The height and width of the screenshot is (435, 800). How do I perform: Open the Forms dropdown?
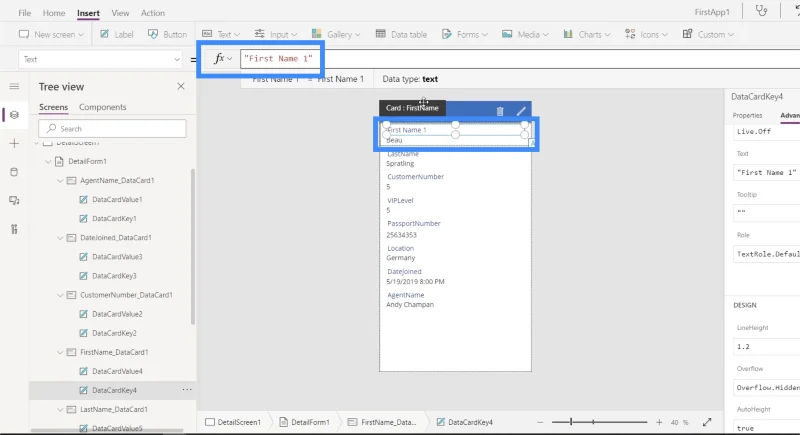click(x=465, y=34)
